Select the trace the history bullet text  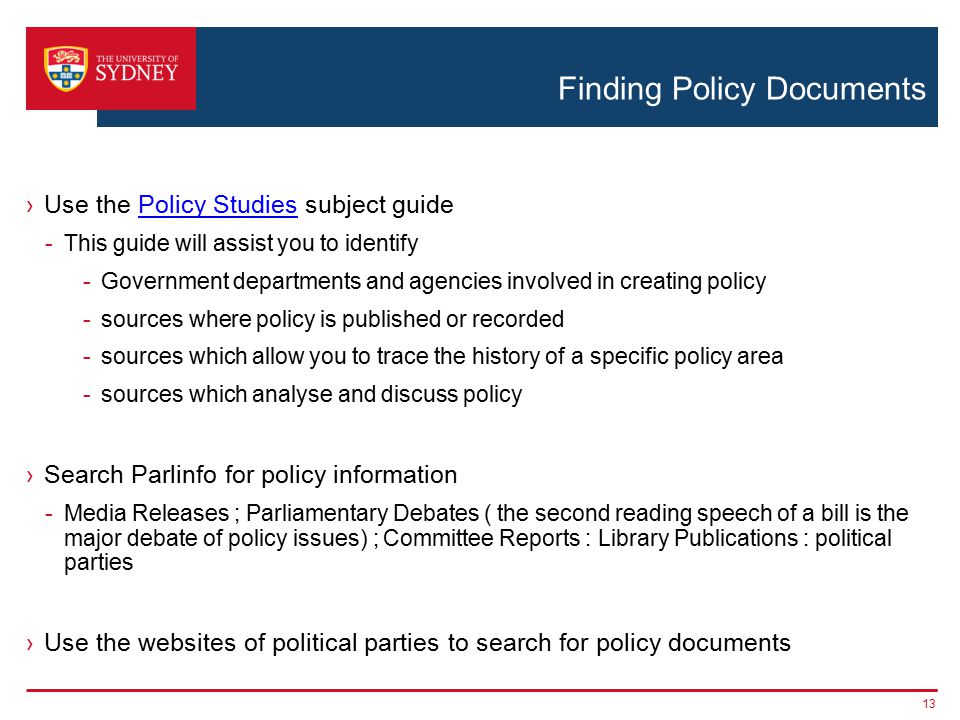point(442,356)
